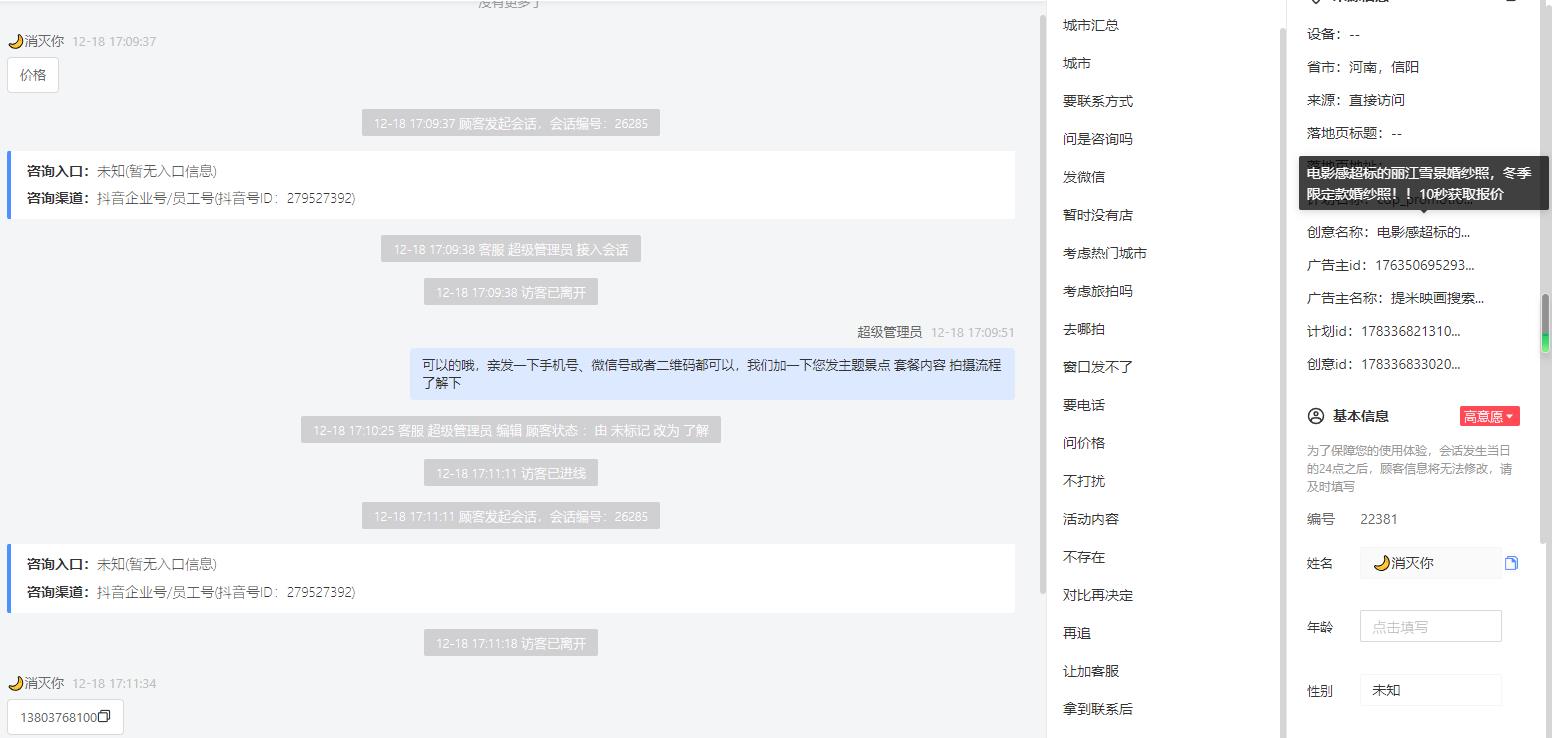Pick the 城市汇总 quick reply
Image resolution: width=1552 pixels, height=738 pixels.
coord(1091,25)
